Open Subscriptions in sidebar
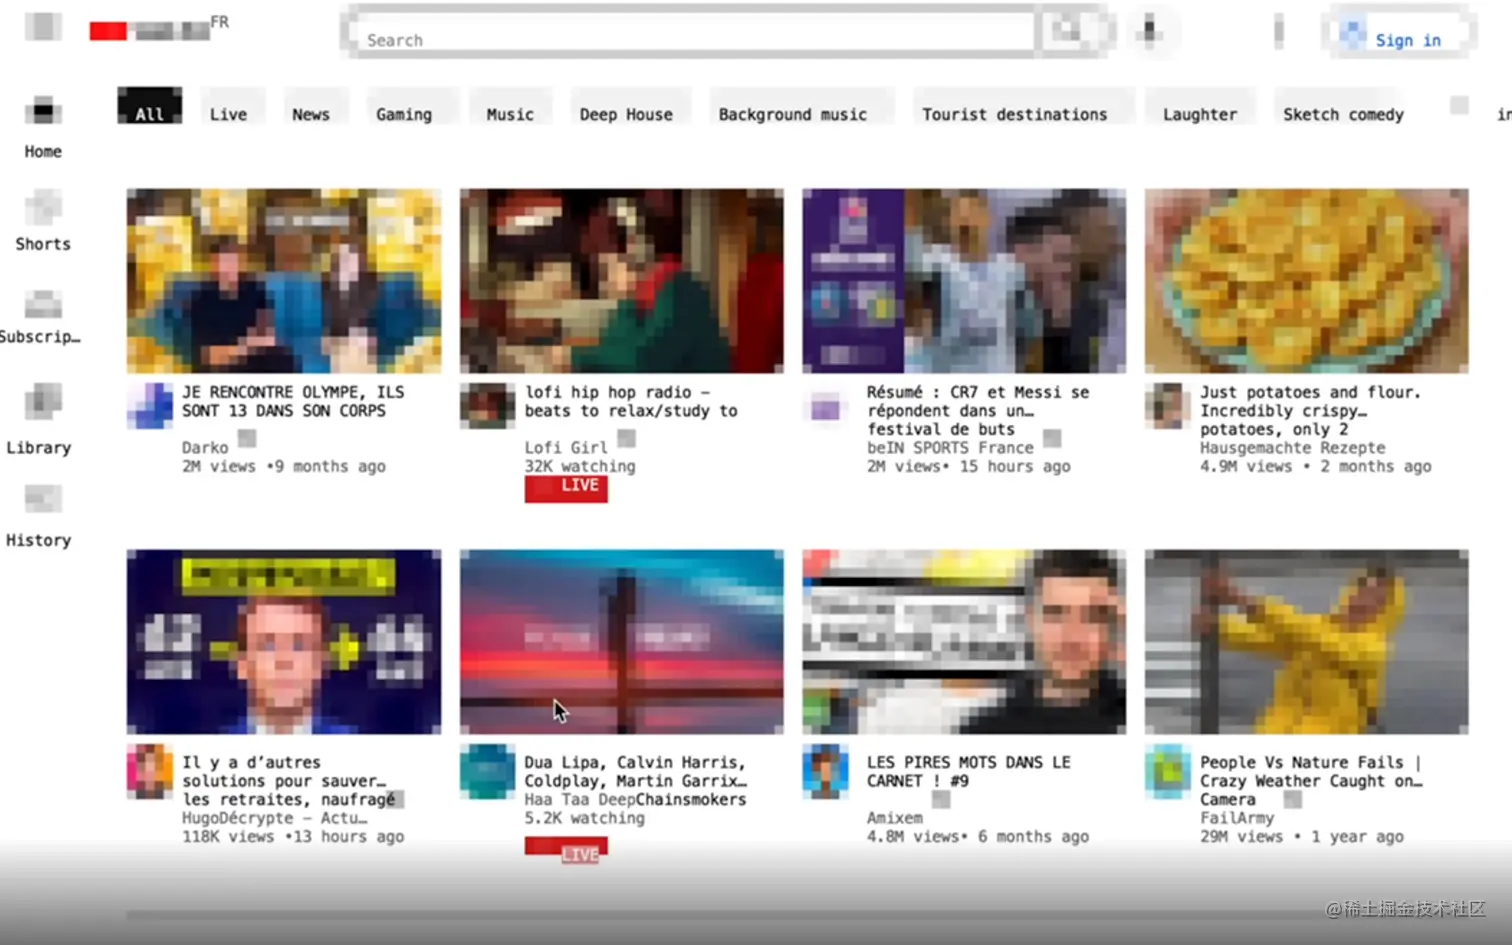 (x=40, y=316)
